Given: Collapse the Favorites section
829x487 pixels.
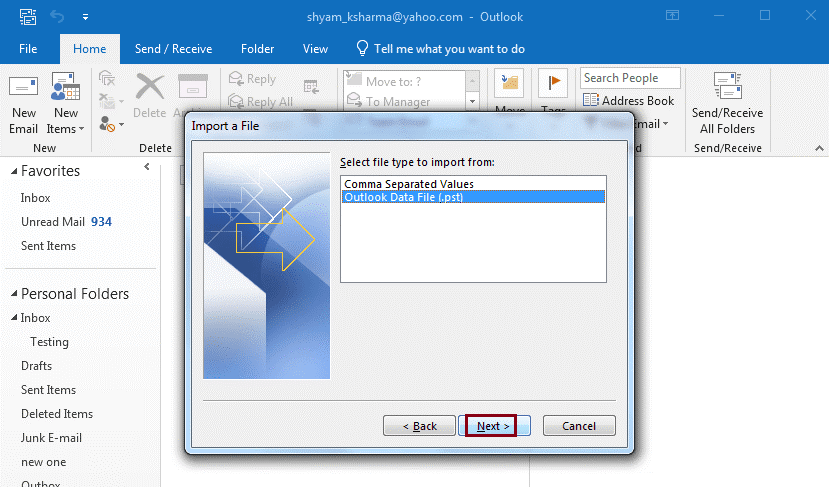Looking at the screenshot, I should pos(14,171).
